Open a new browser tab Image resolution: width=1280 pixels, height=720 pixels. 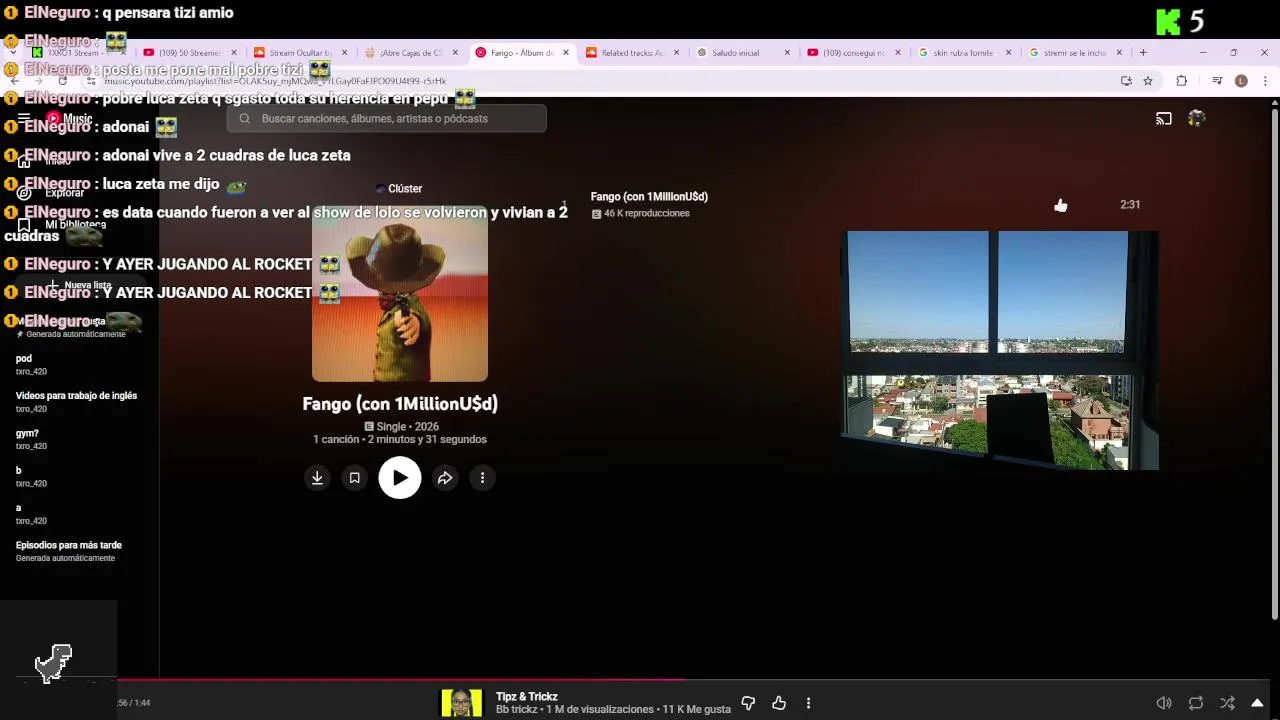[1143, 53]
